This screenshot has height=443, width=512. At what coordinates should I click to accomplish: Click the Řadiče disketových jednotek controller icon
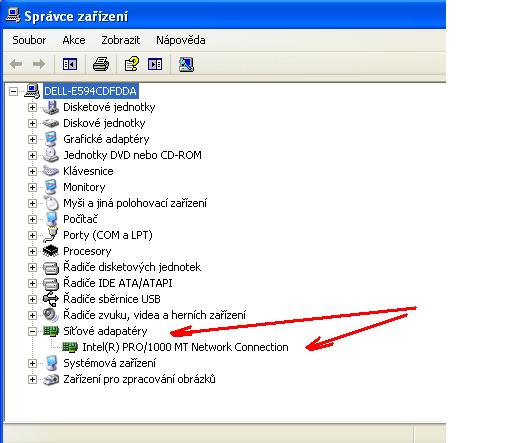tap(51, 267)
